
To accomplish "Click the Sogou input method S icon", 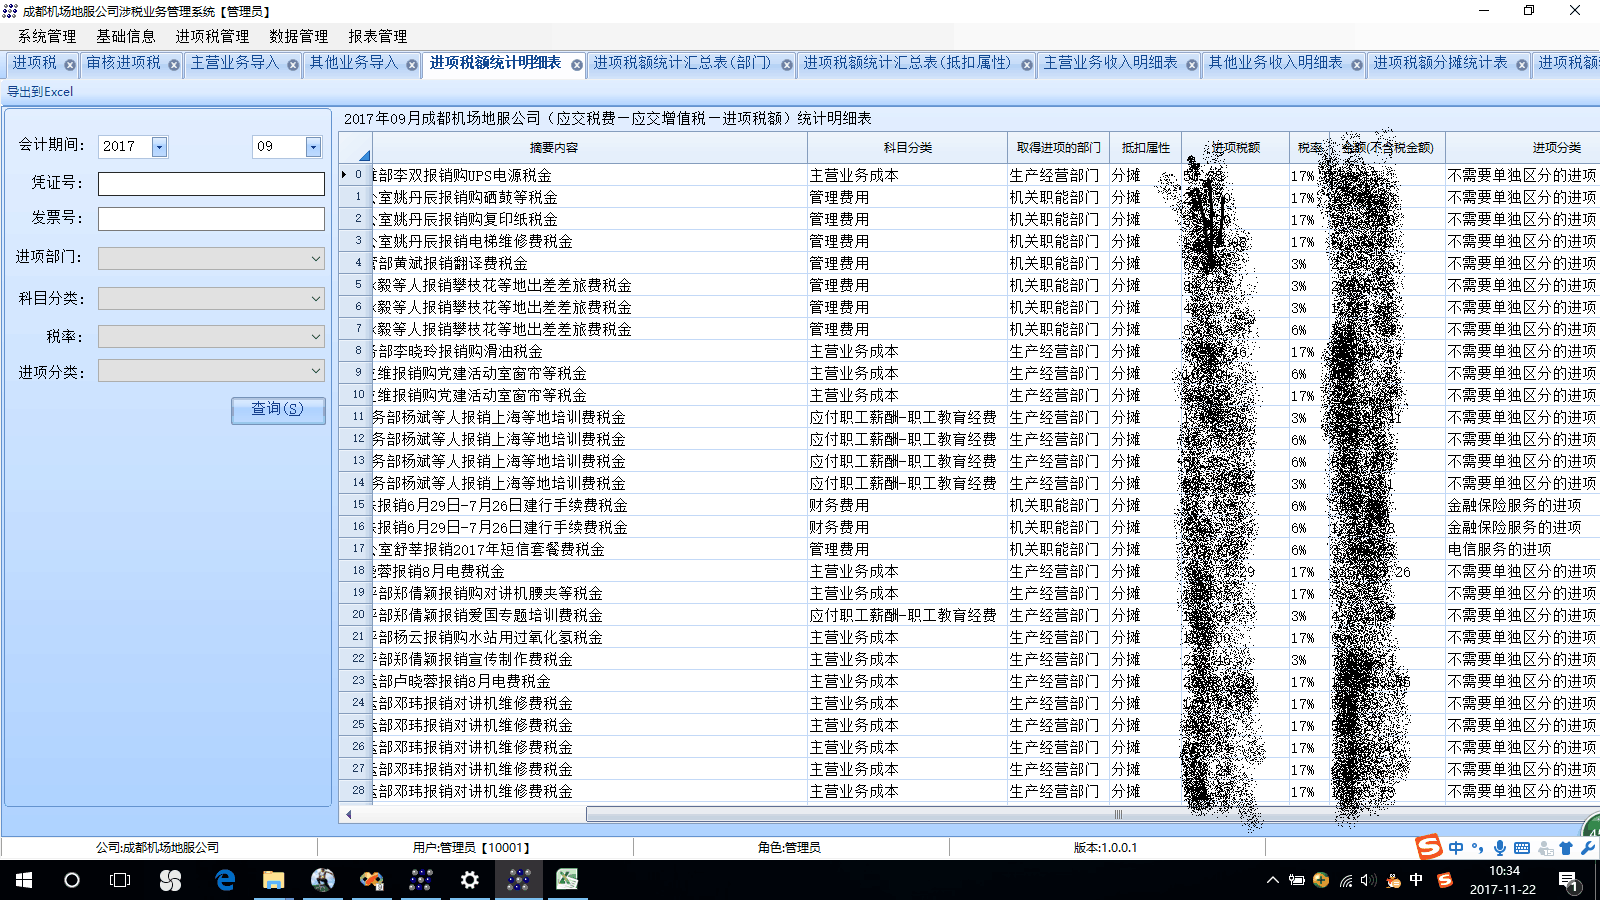I will tap(1428, 847).
